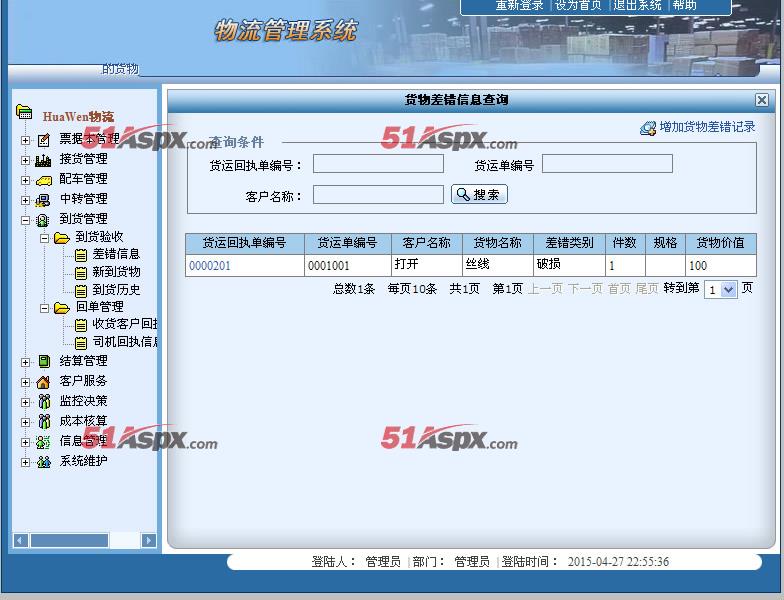Expand the 信息管理 tree node
The width and height of the screenshot is (784, 600).
tap(26, 442)
